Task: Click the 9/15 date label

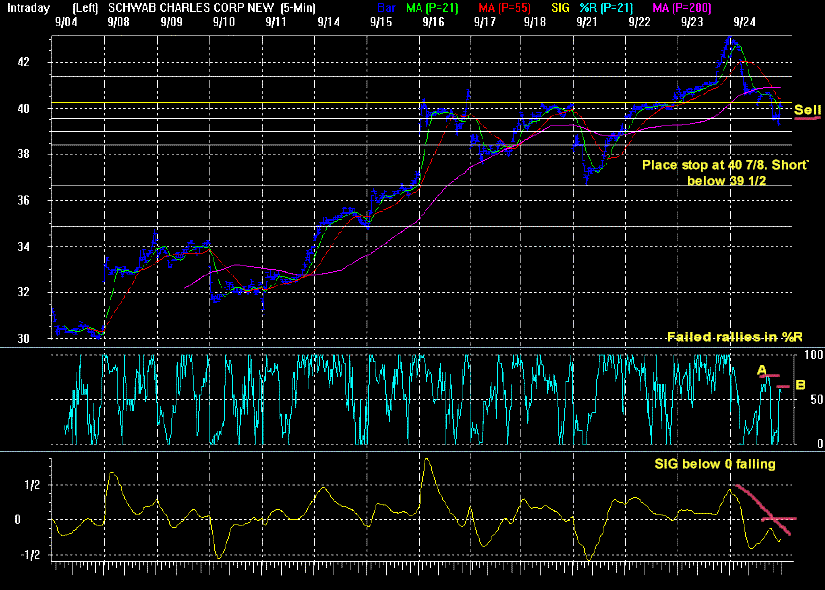Action: point(381,22)
